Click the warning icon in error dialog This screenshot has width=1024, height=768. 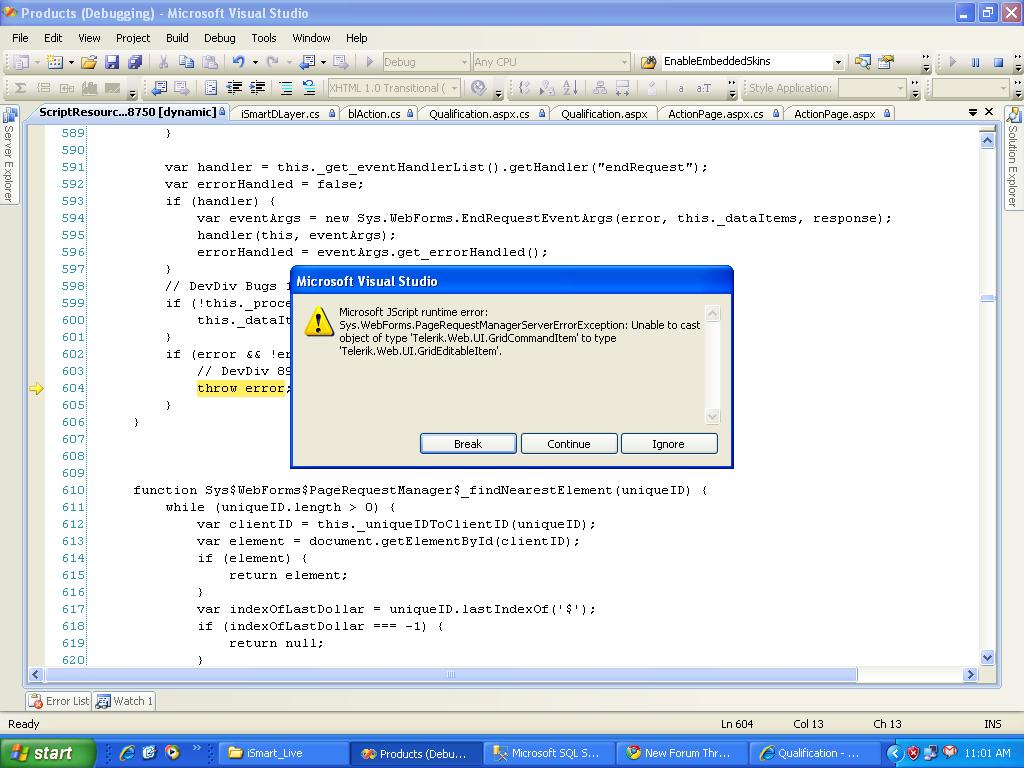pos(319,321)
